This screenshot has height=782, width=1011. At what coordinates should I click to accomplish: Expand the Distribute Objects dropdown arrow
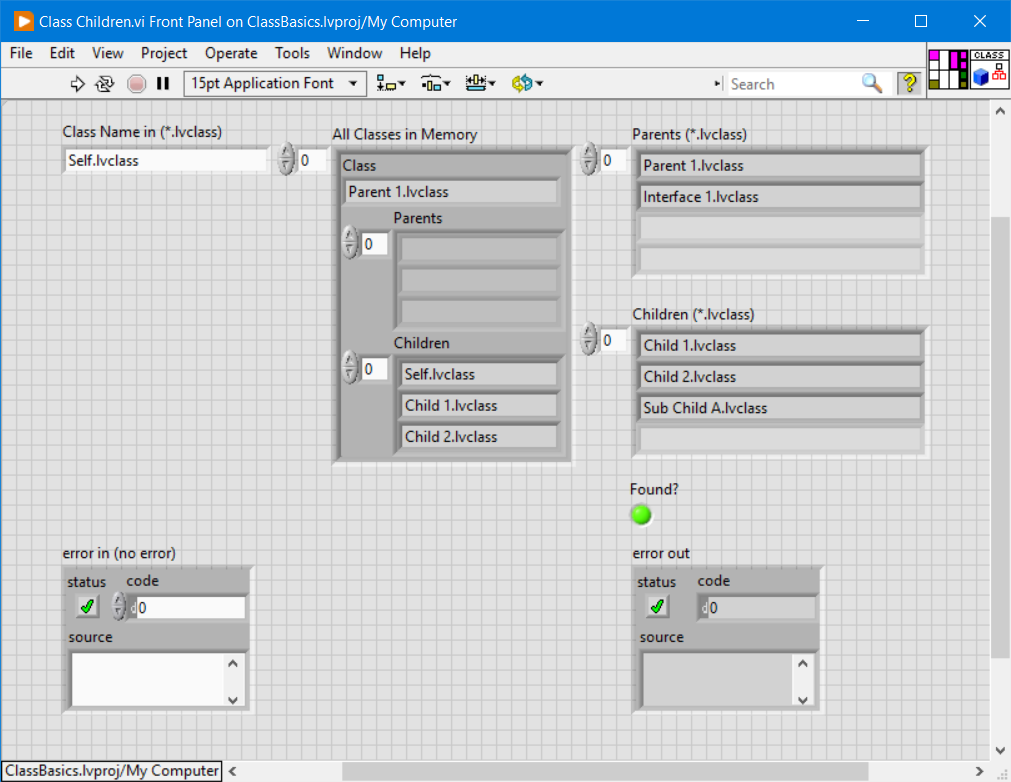[x=447, y=84]
